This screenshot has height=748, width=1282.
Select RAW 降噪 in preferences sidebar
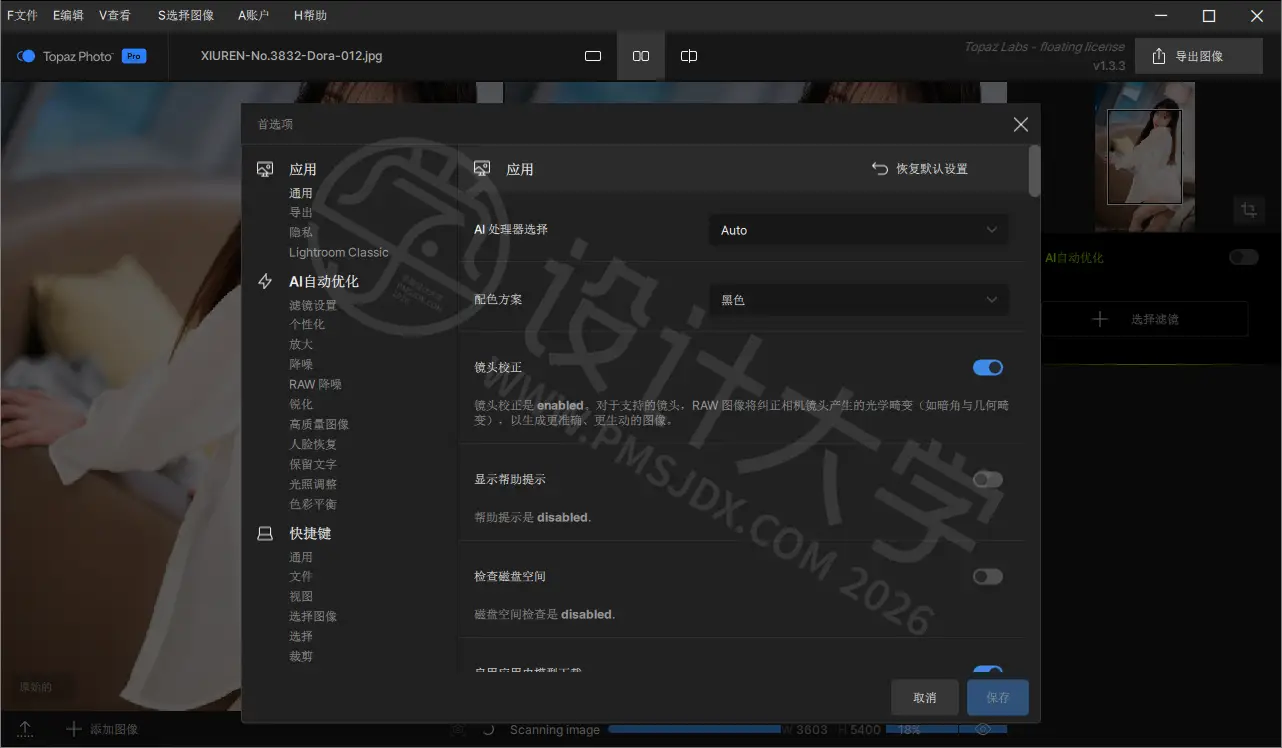[x=315, y=384]
